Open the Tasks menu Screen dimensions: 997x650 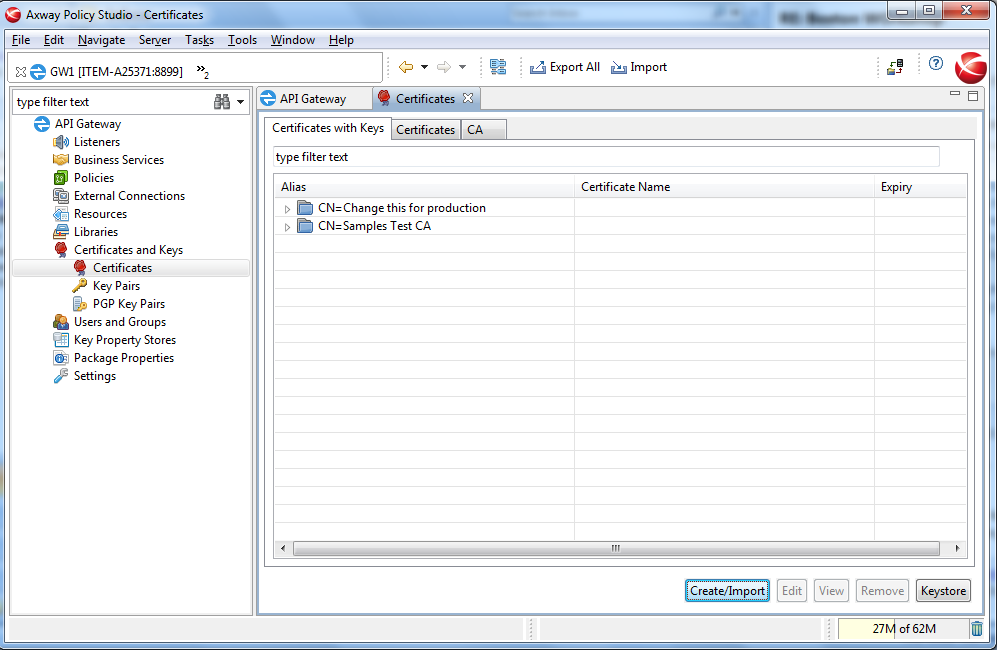point(199,40)
